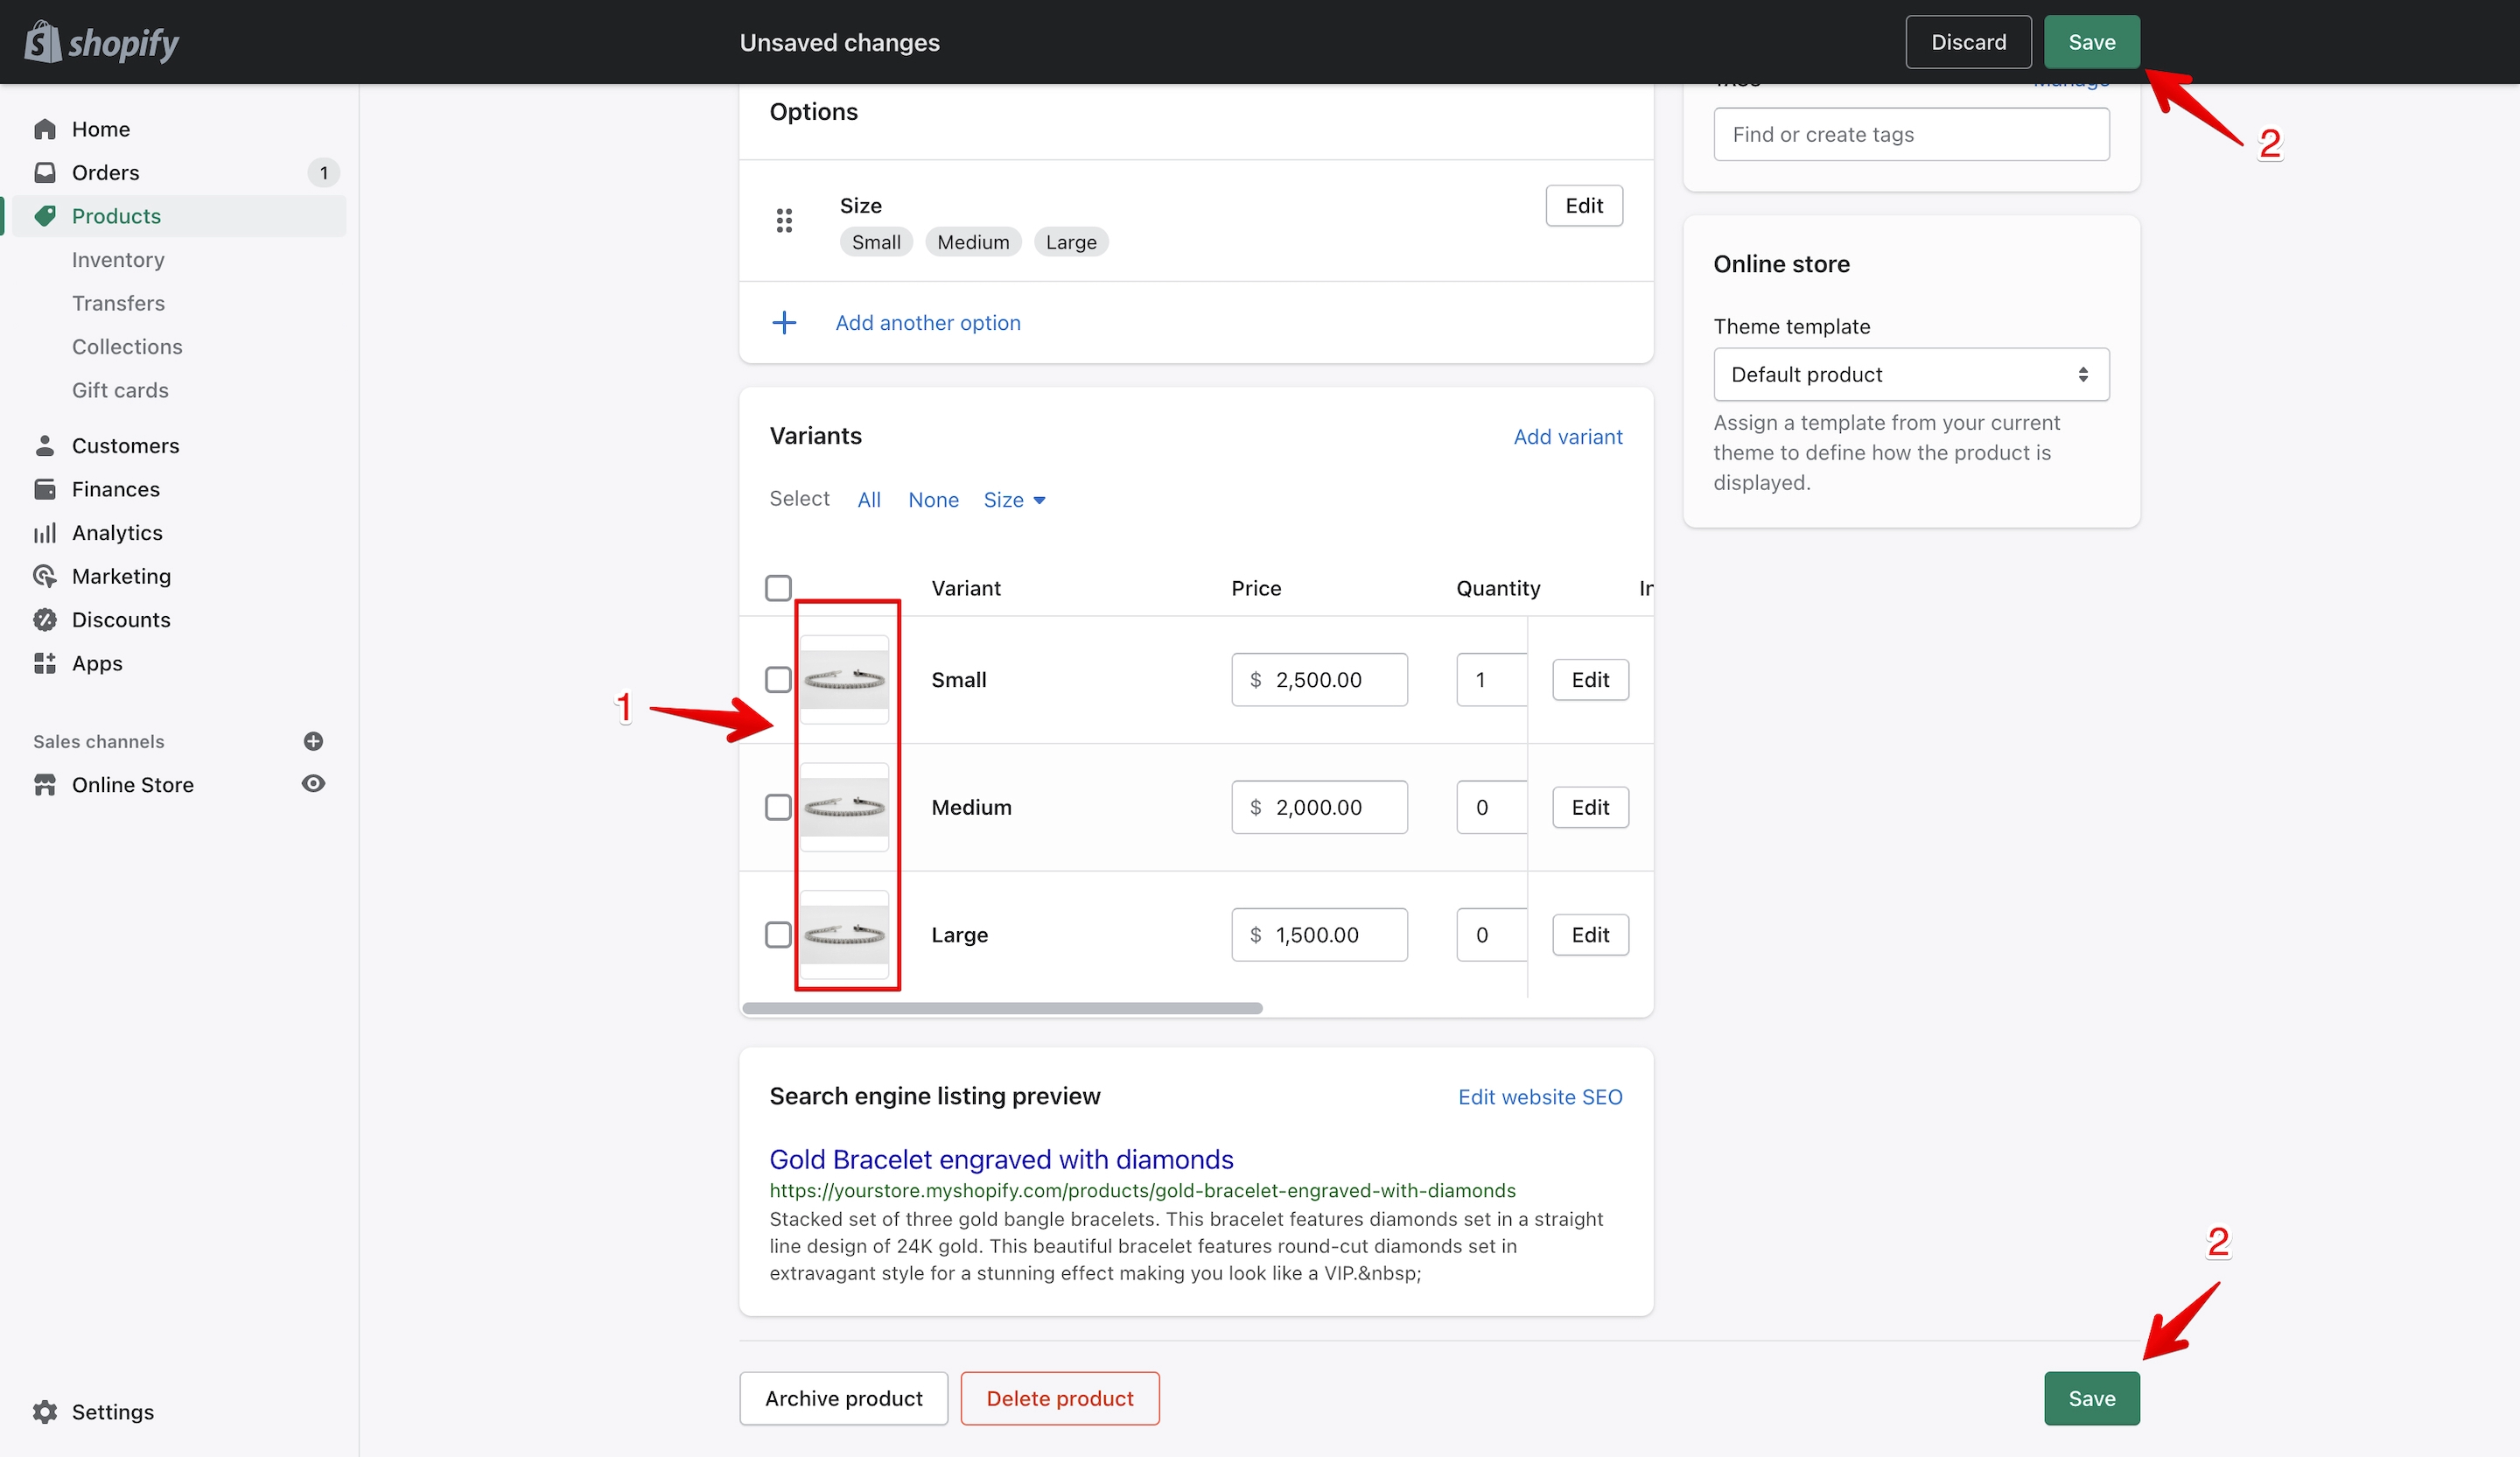Click the variants table horizontal scrollbar
The image size is (2520, 1457).
click(1002, 1008)
